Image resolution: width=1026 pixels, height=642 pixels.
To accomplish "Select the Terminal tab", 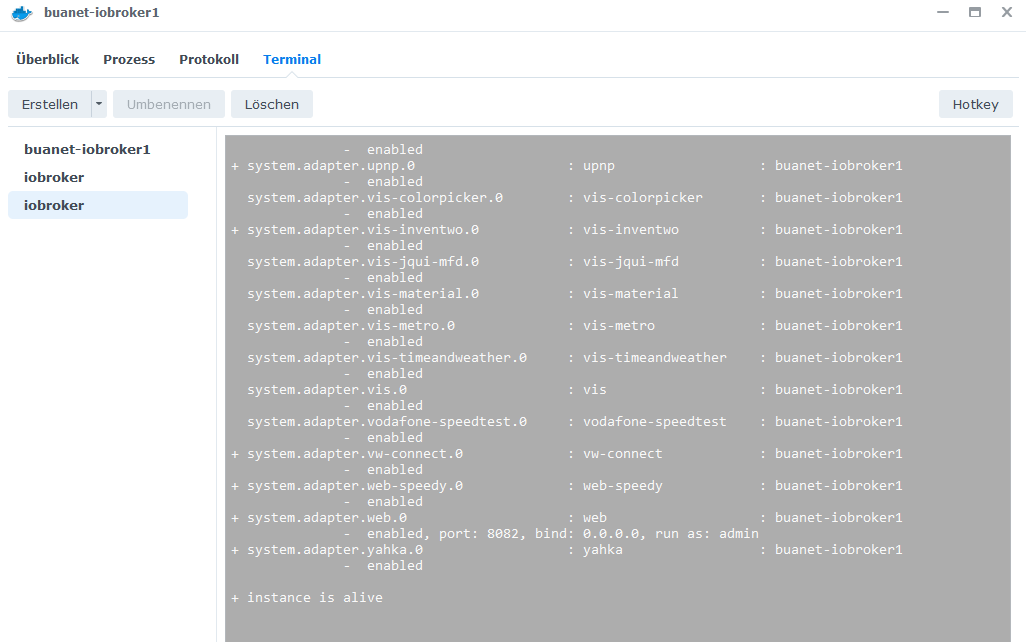I will (292, 59).
